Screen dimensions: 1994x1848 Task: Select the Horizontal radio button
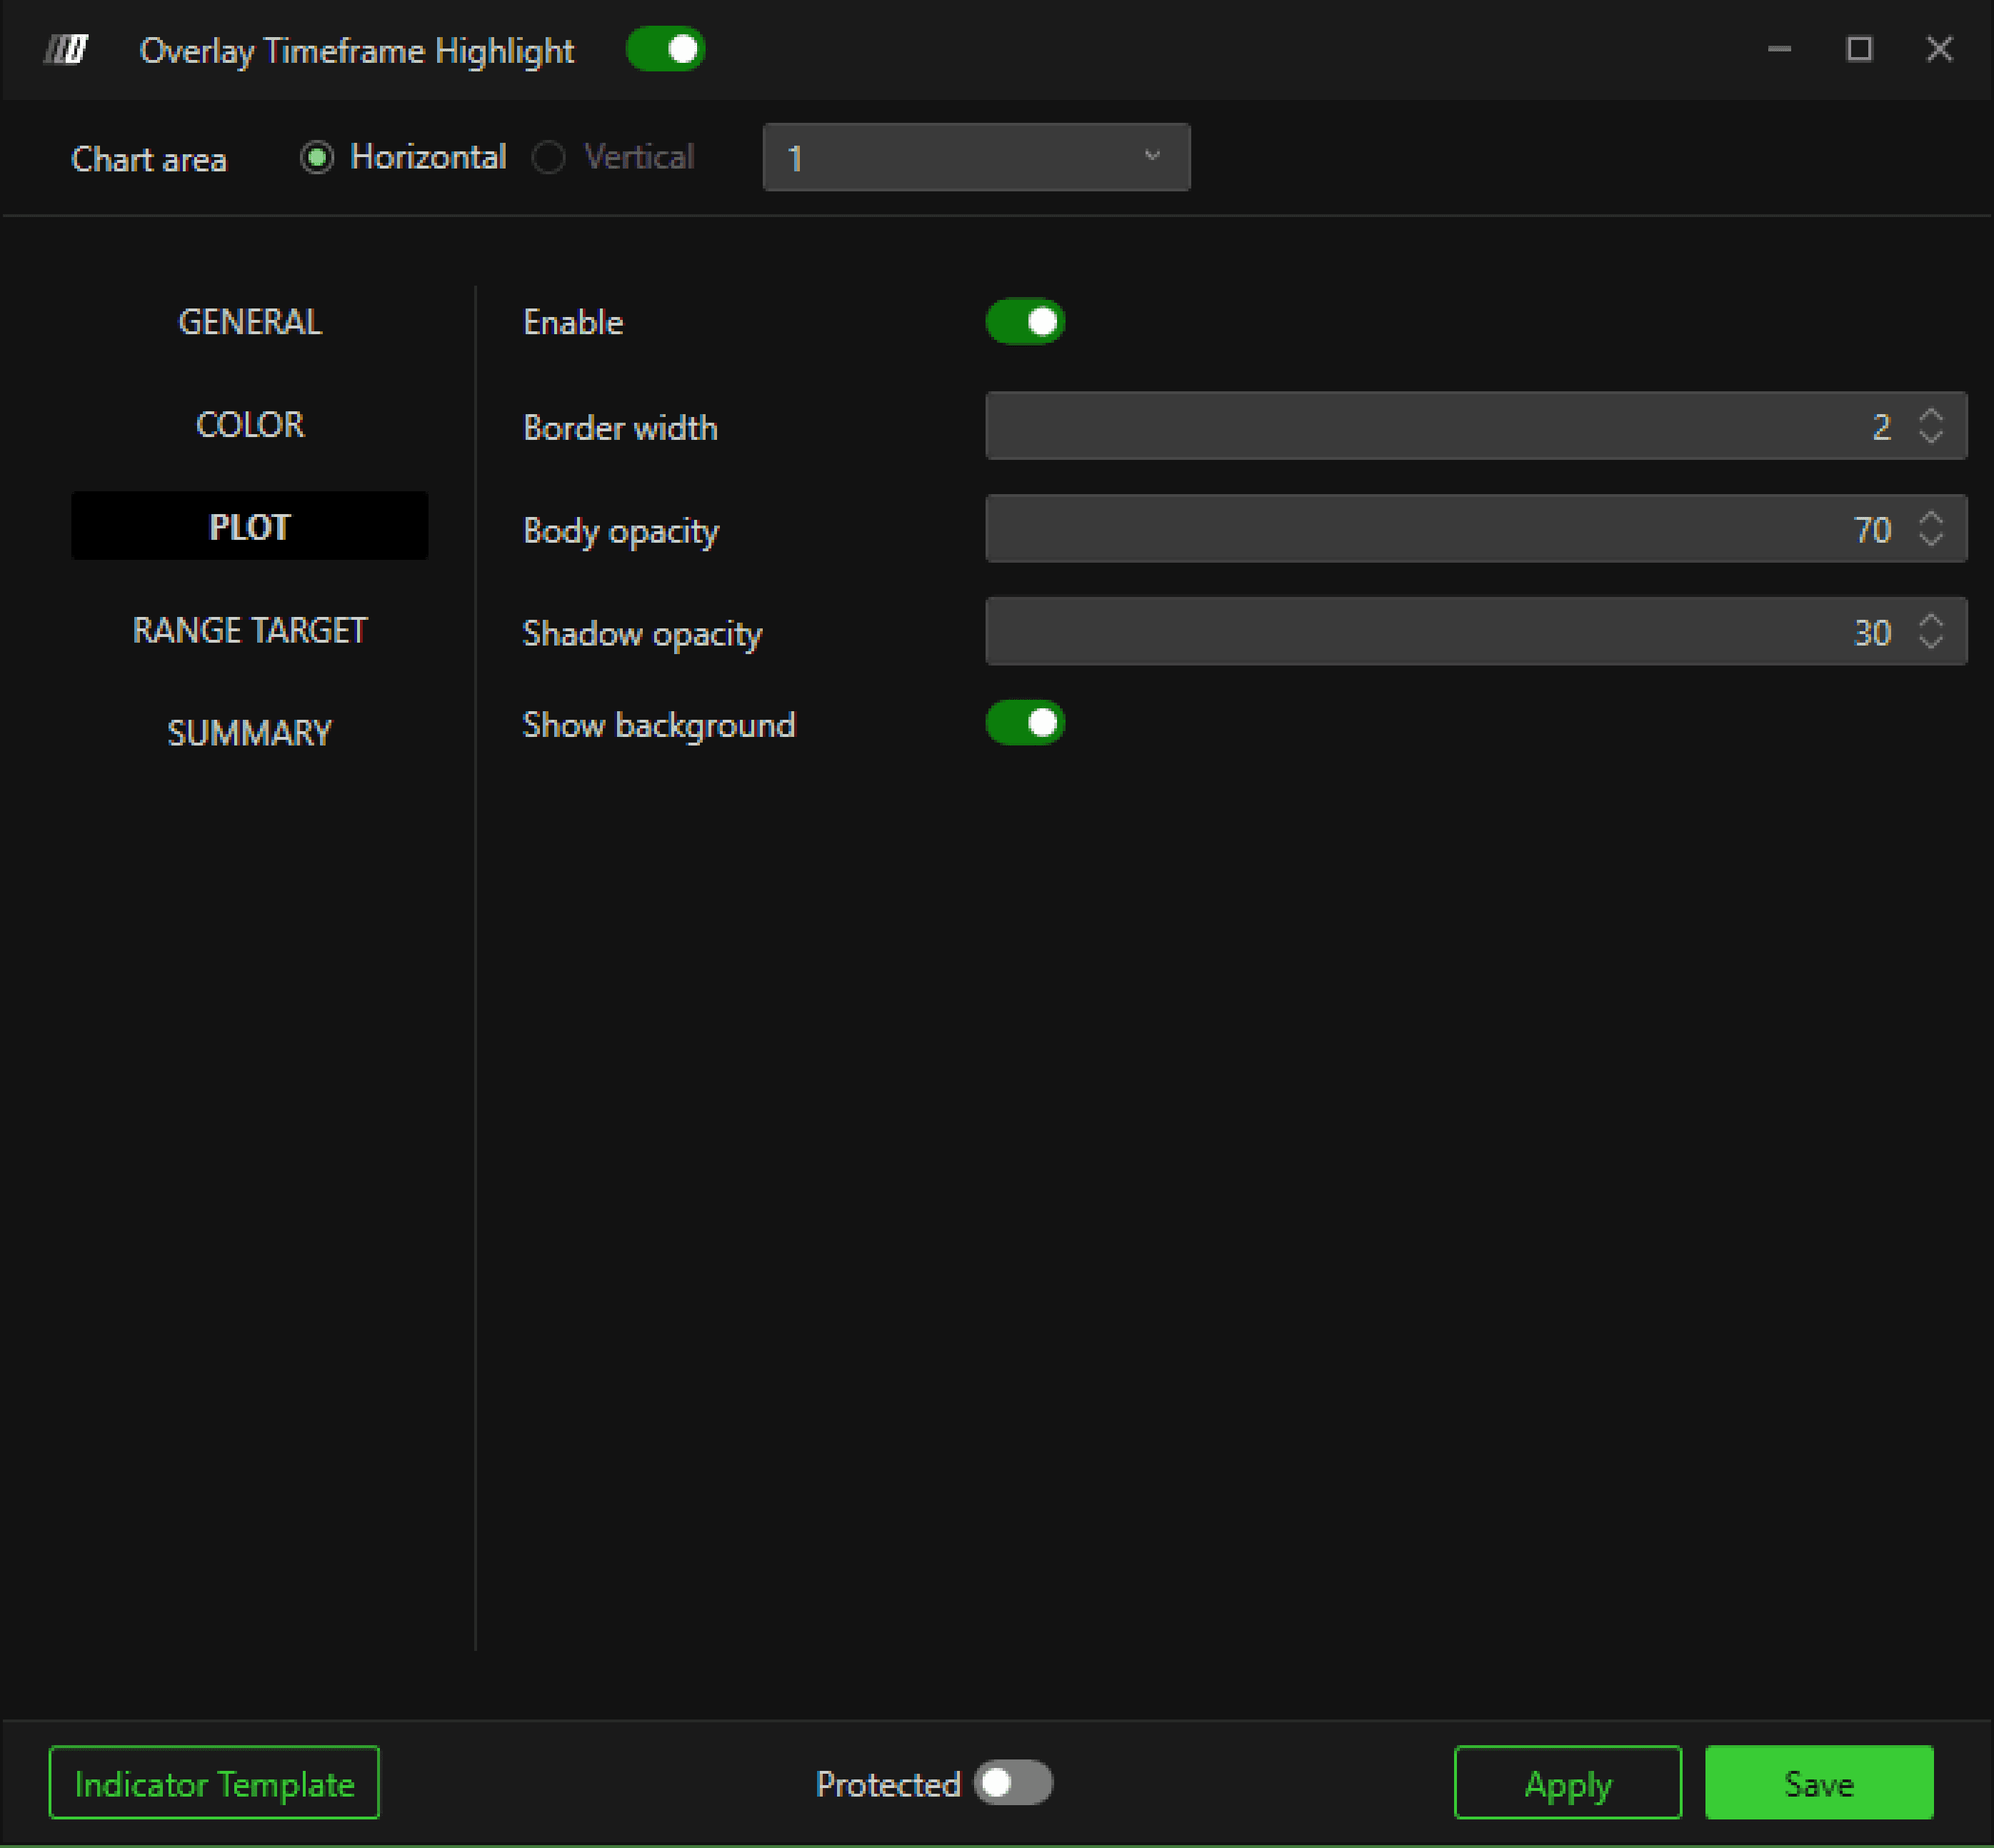pos(317,158)
